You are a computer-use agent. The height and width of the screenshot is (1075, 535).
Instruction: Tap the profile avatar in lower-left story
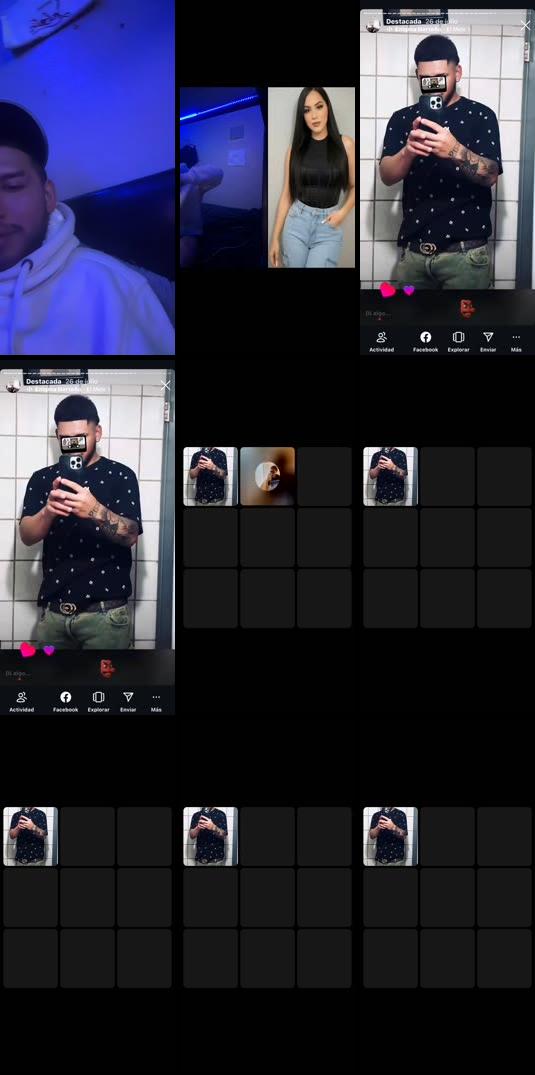pos(13,386)
